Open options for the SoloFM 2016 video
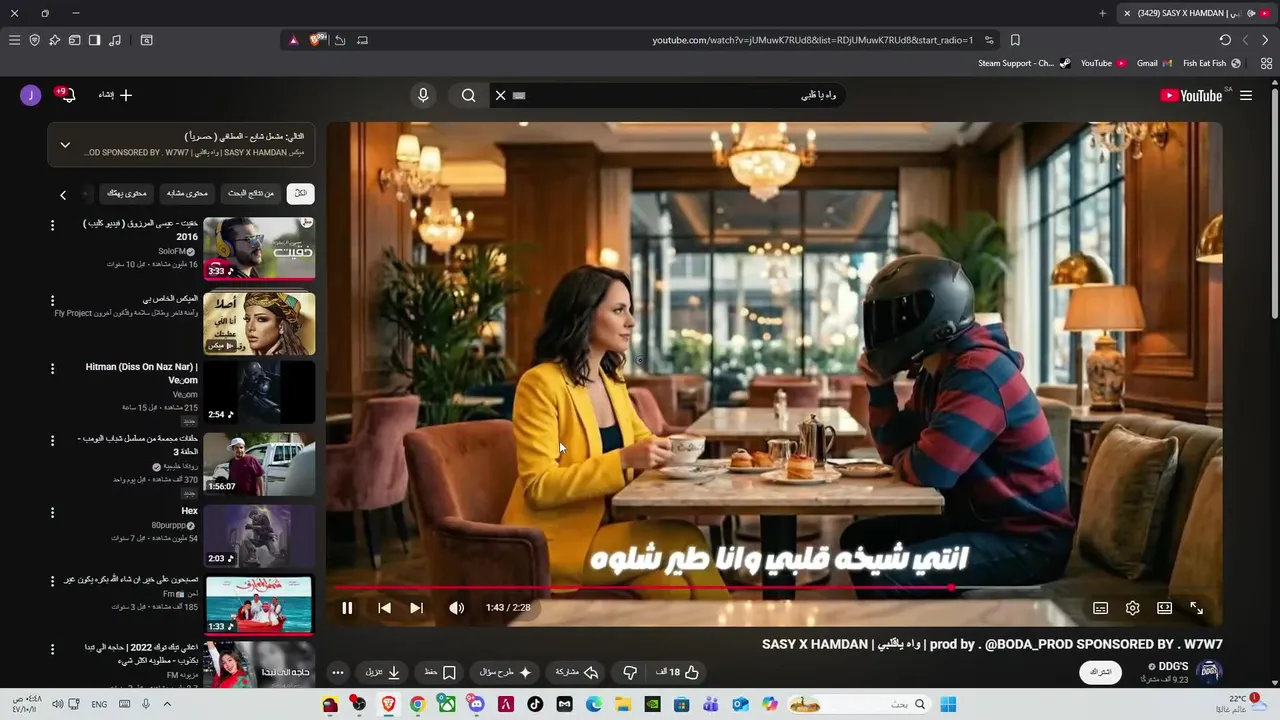 pyautogui.click(x=53, y=226)
